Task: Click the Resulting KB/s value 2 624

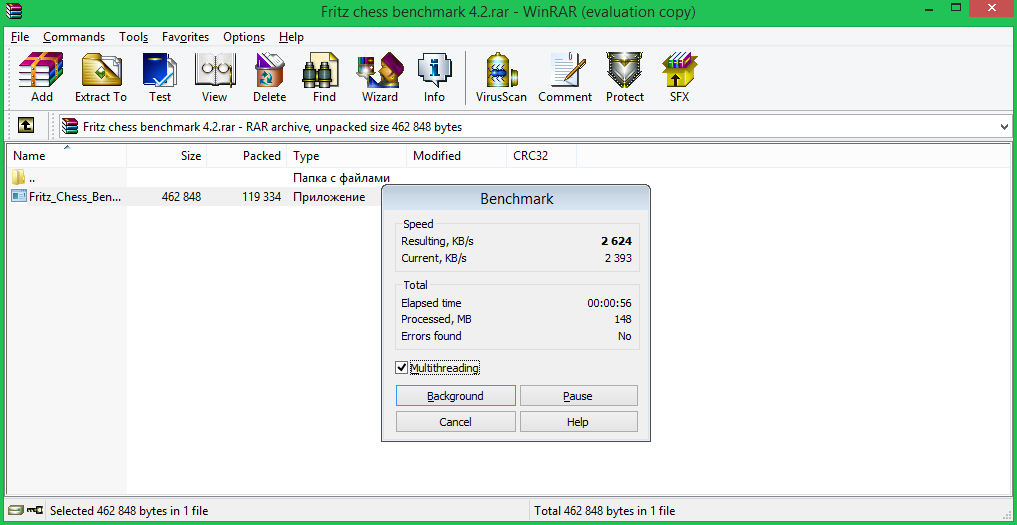Action: point(616,241)
